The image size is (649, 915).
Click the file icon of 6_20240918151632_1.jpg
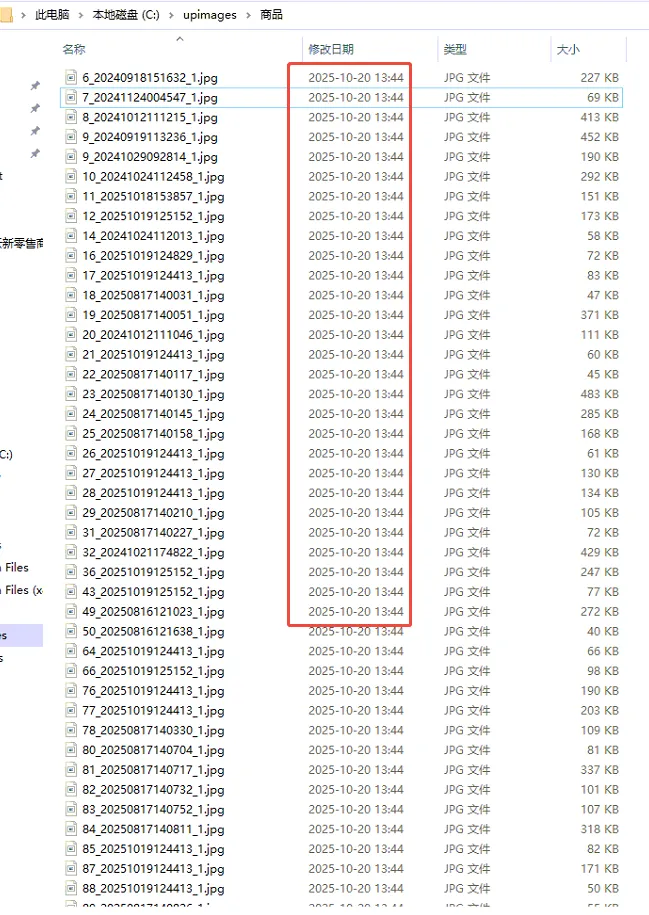[x=71, y=77]
